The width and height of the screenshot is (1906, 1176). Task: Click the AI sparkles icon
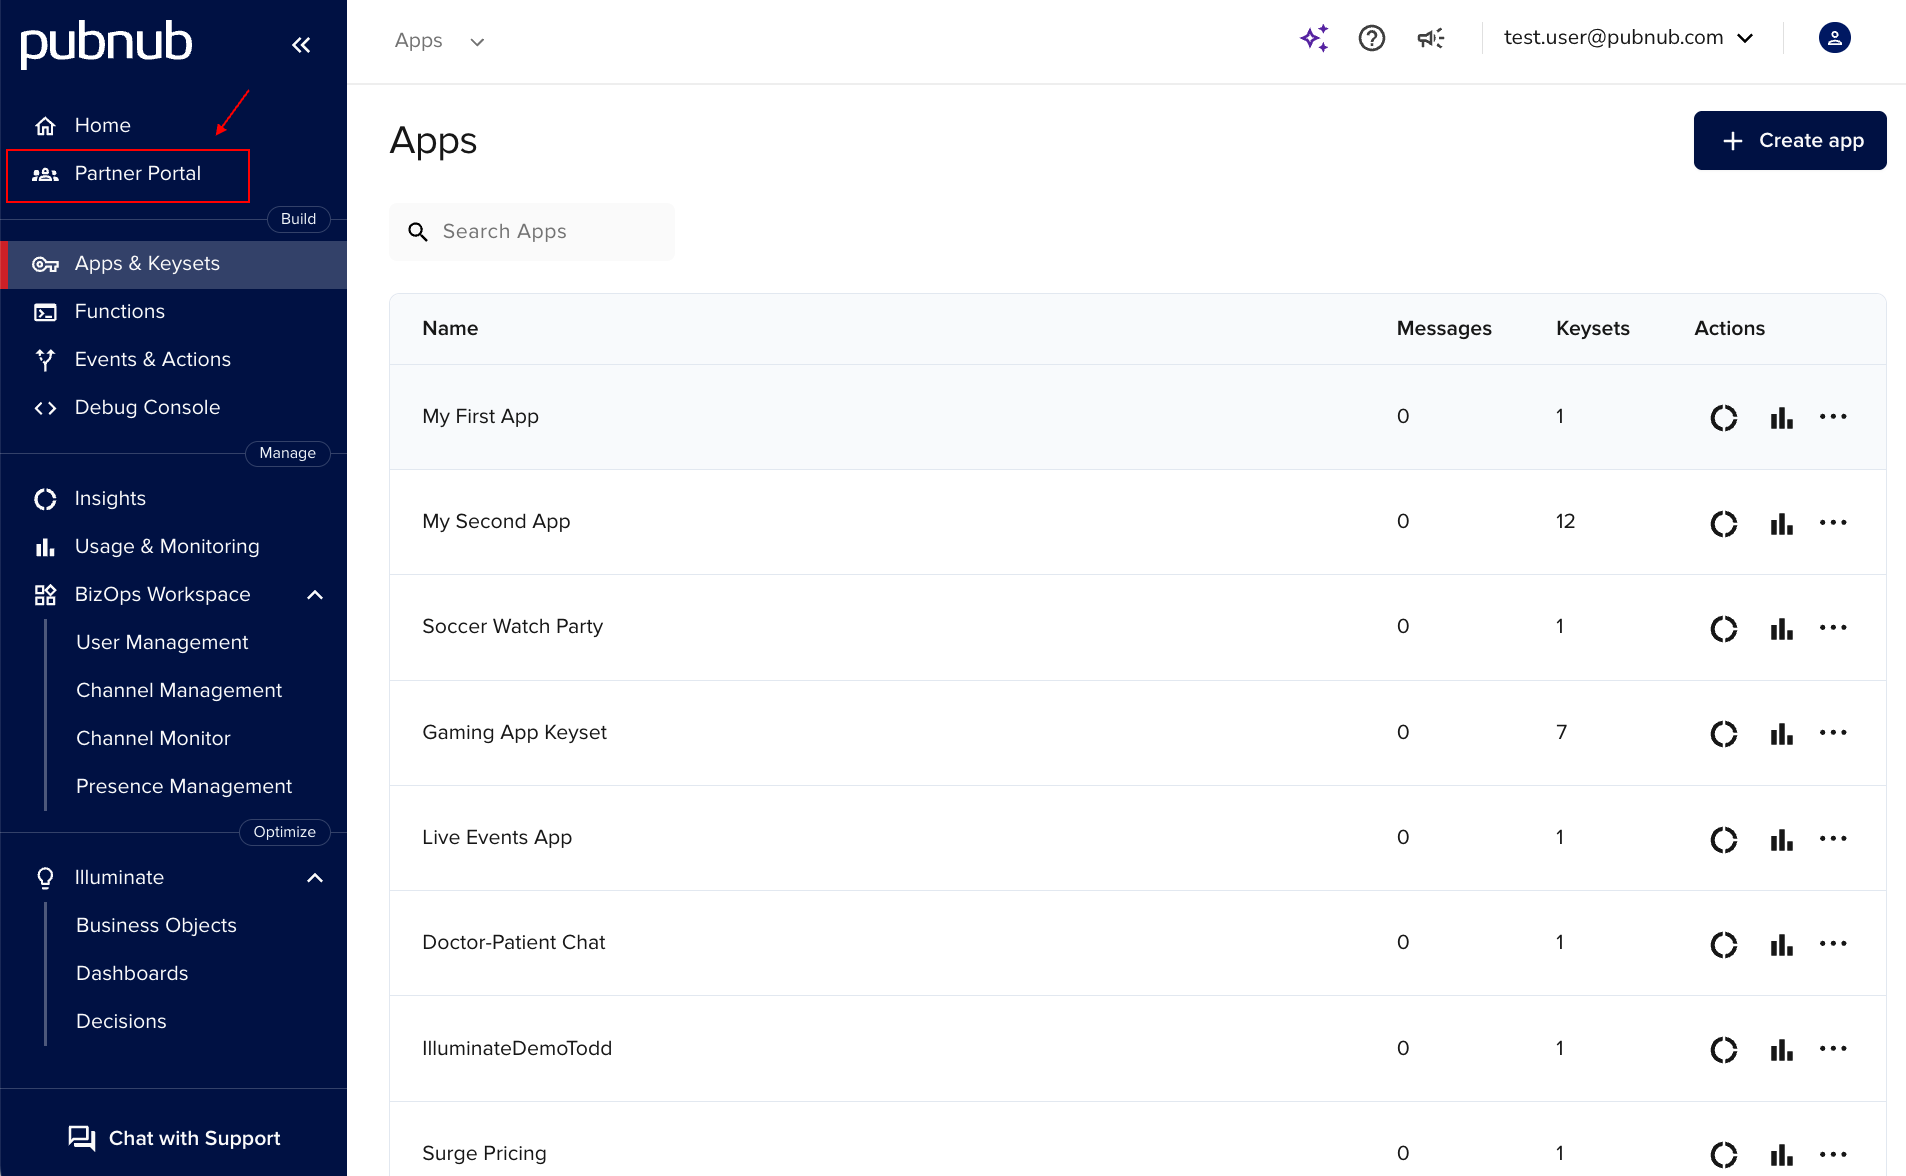click(x=1313, y=37)
